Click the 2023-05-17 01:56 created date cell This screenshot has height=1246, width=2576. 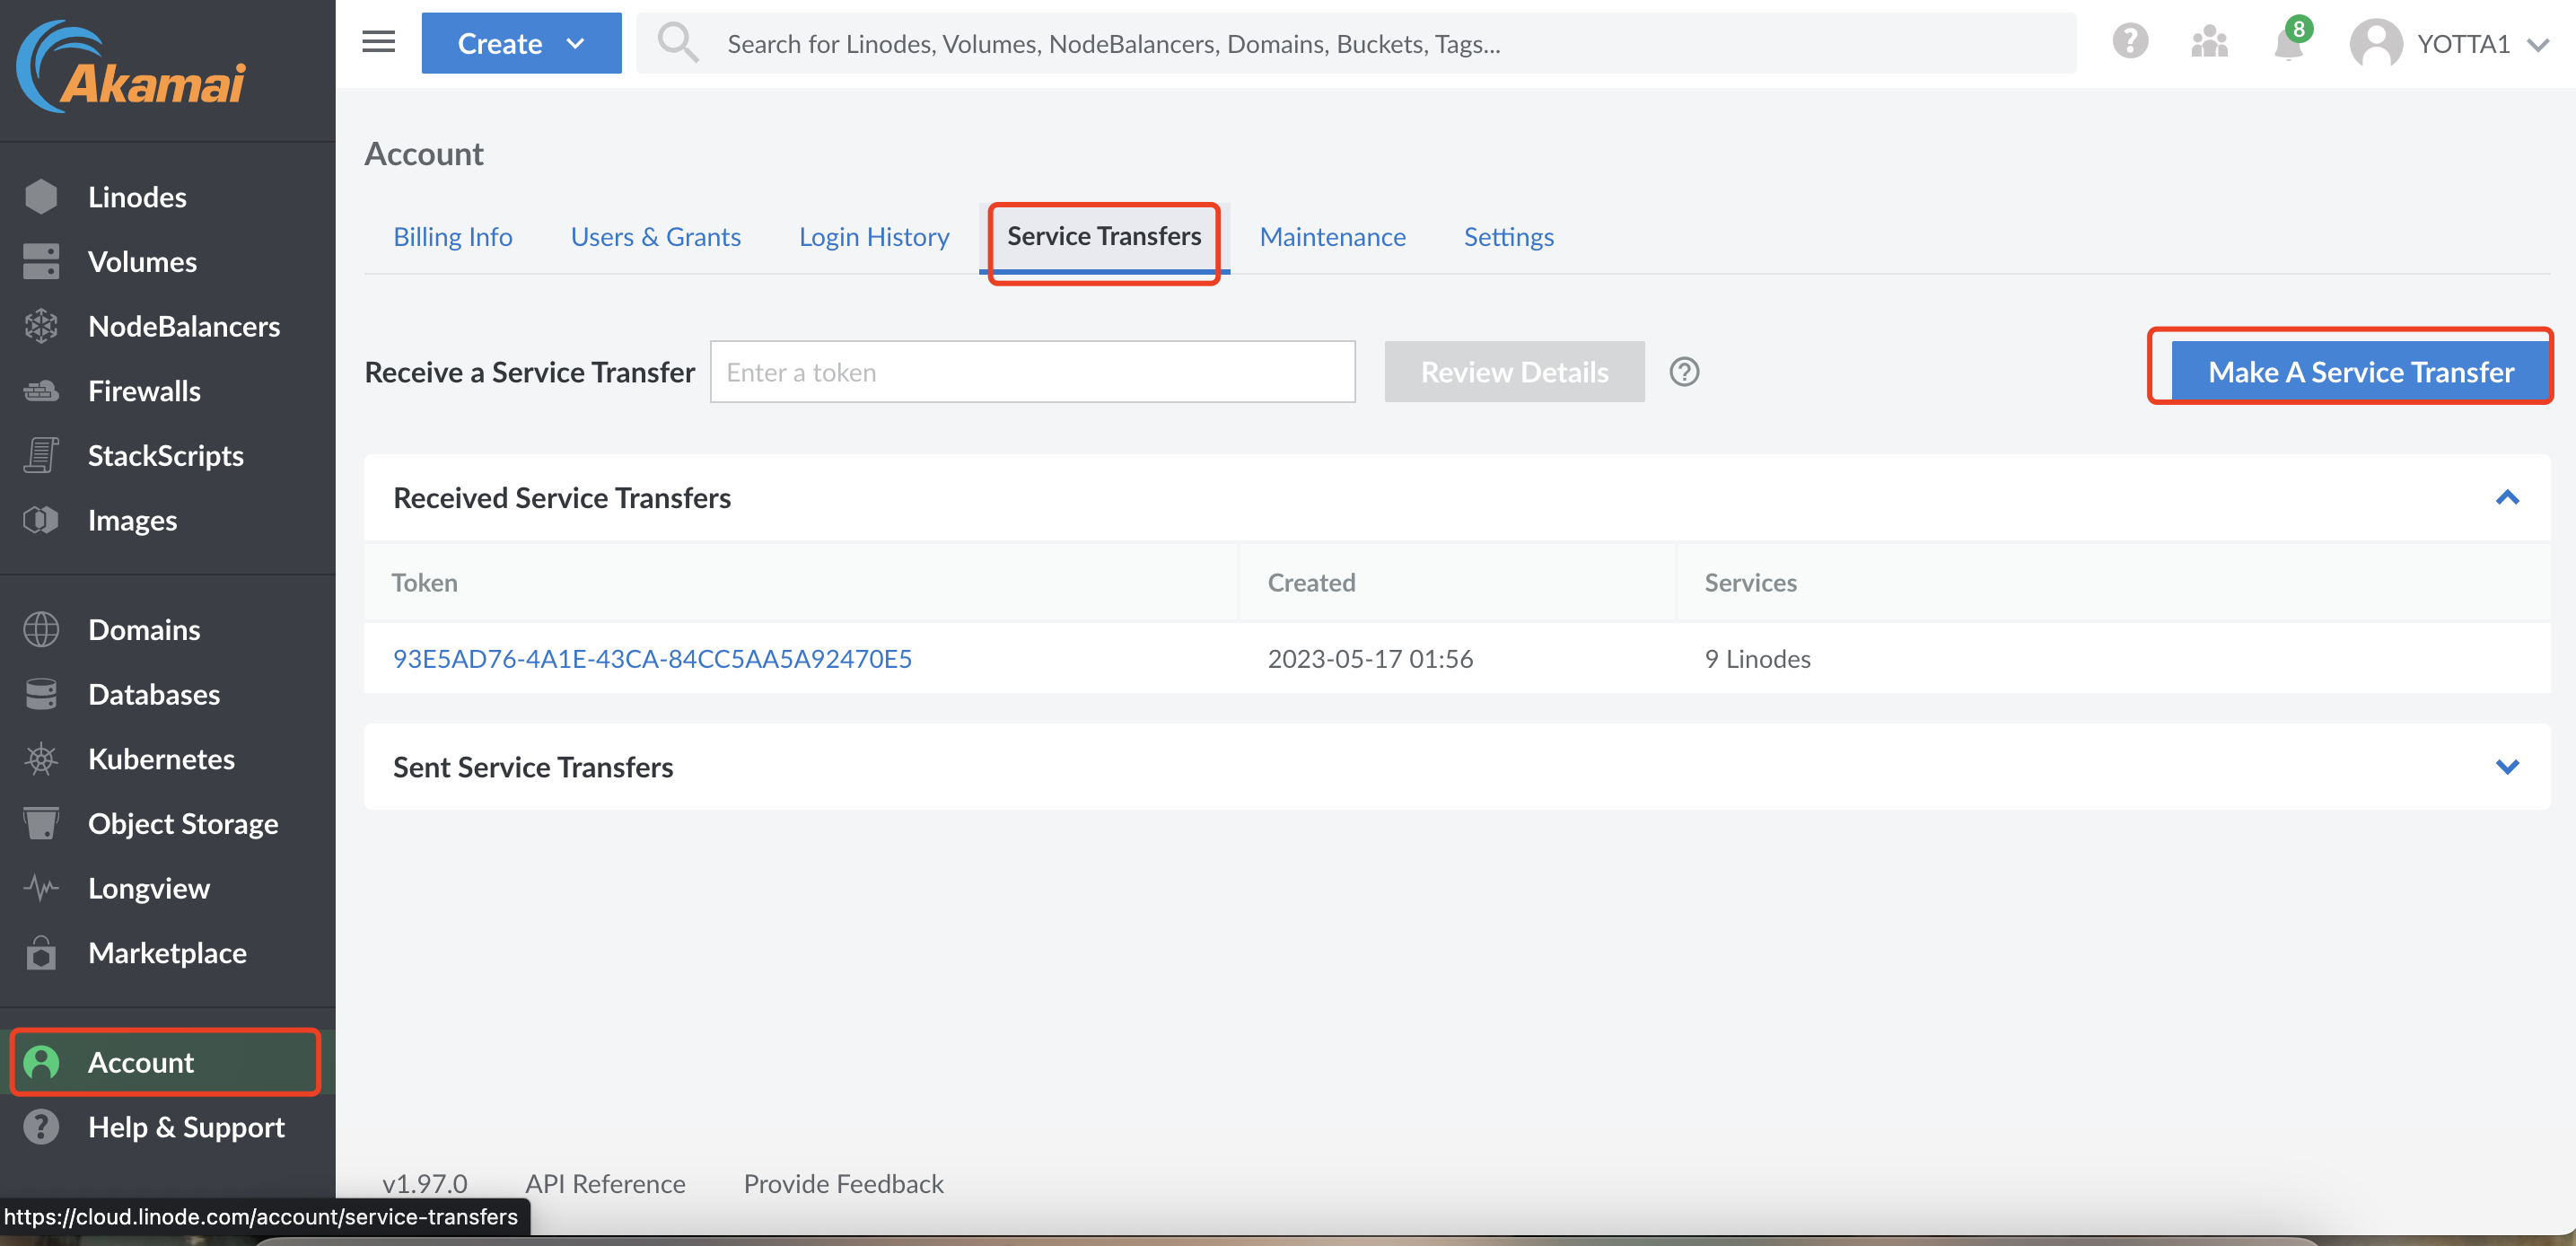point(1370,658)
